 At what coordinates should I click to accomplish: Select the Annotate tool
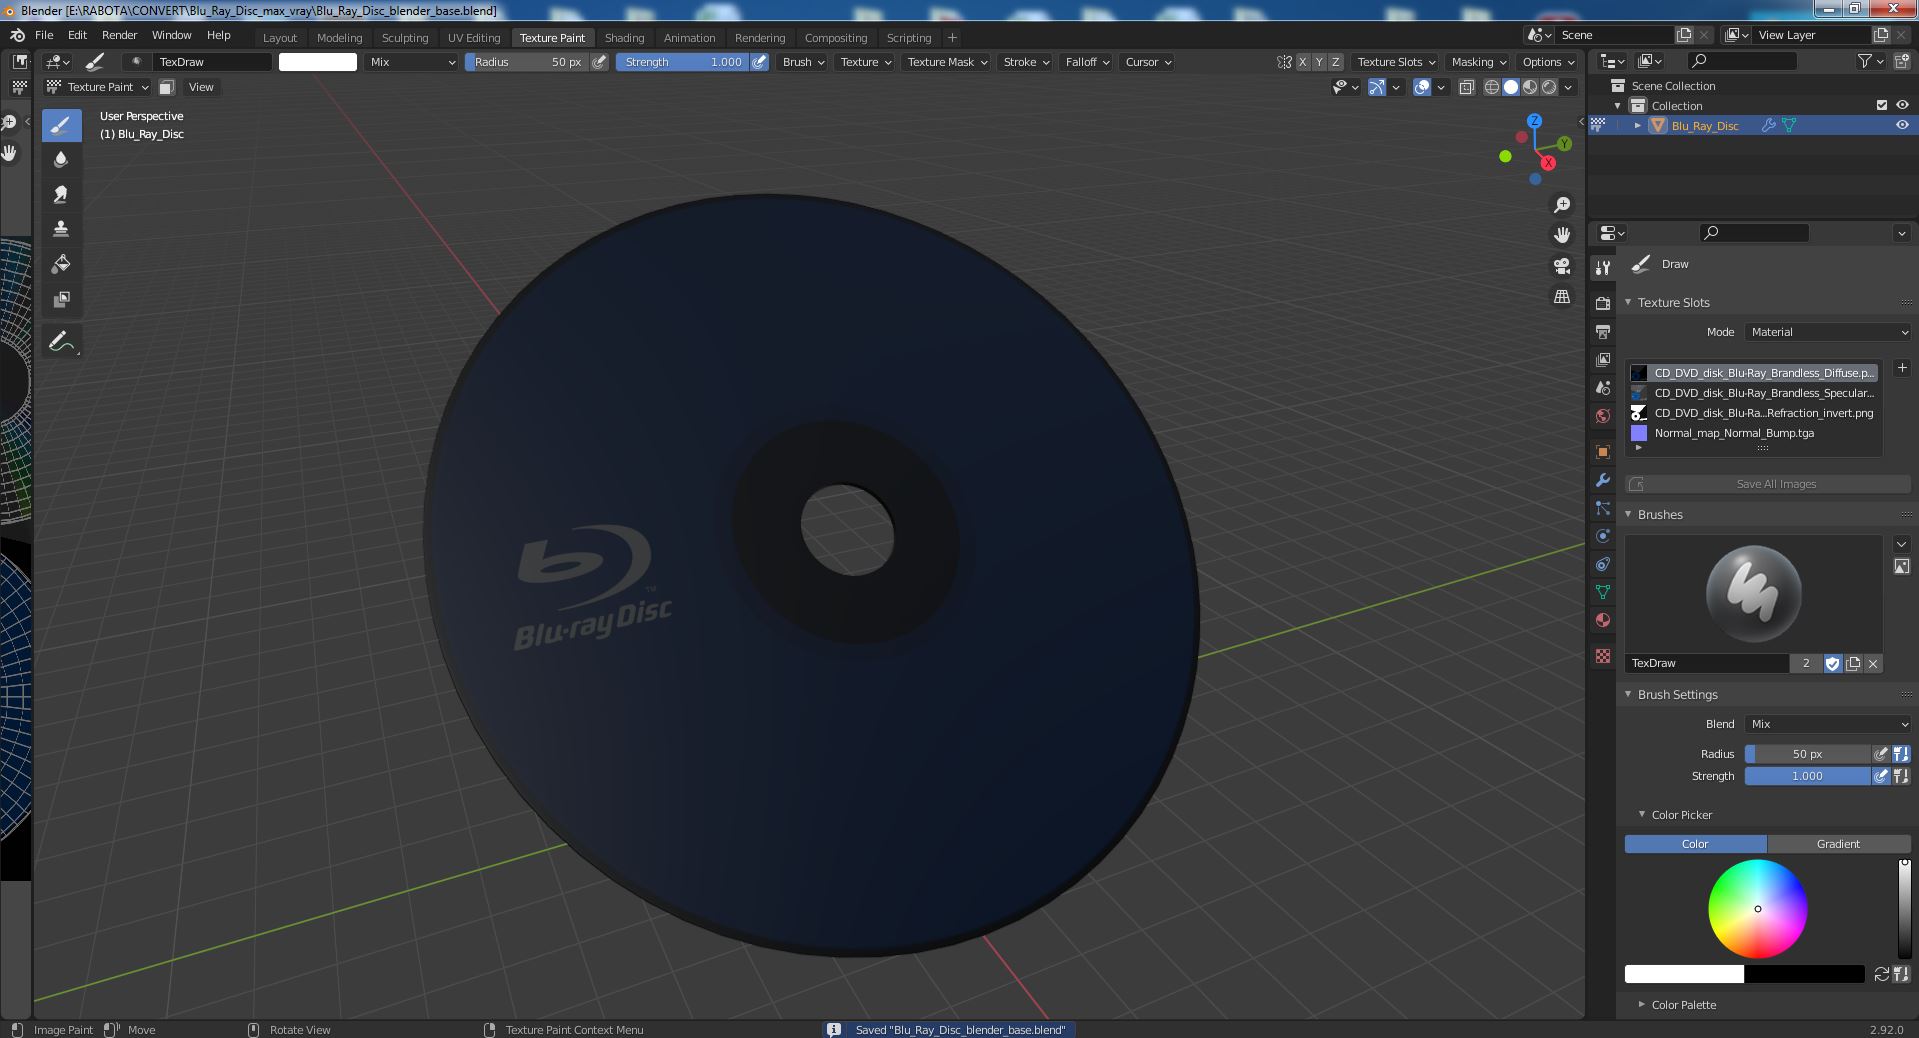(x=61, y=342)
